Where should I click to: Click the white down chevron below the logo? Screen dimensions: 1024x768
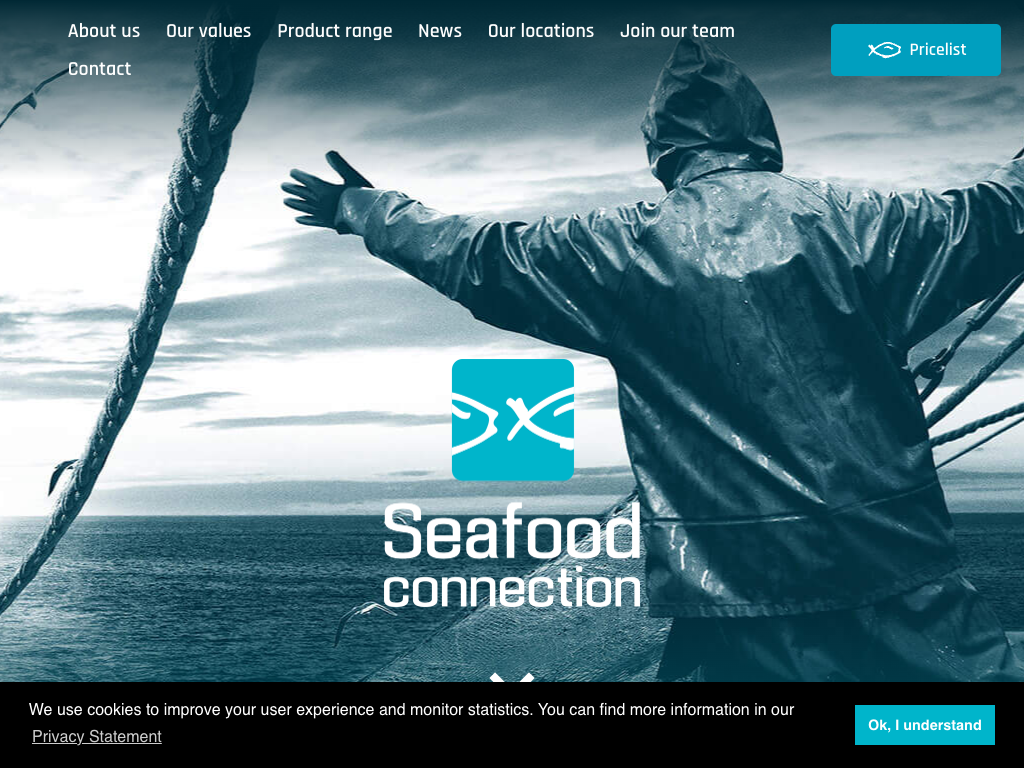(x=512, y=679)
